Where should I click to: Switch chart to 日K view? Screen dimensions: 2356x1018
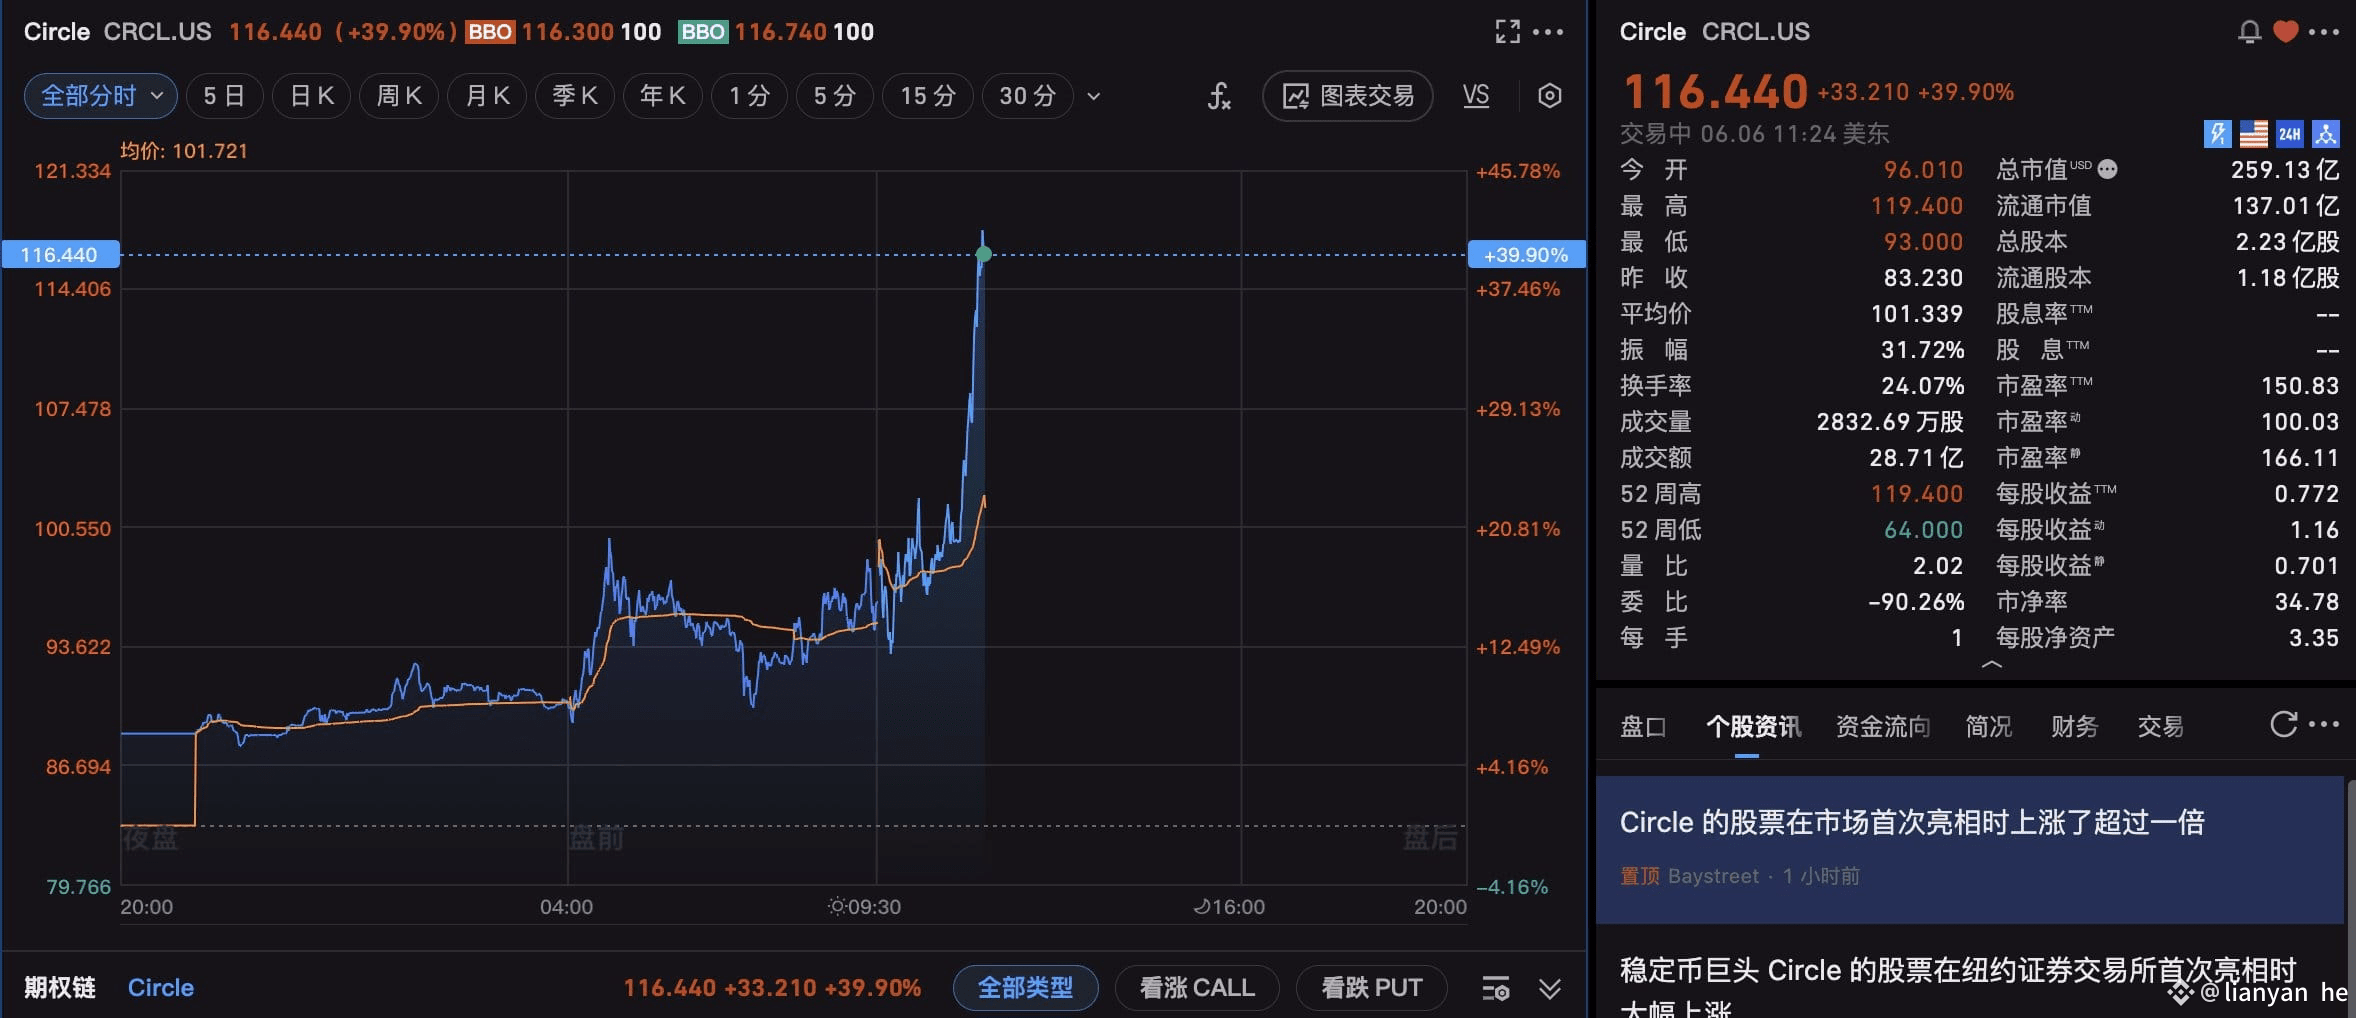point(311,96)
